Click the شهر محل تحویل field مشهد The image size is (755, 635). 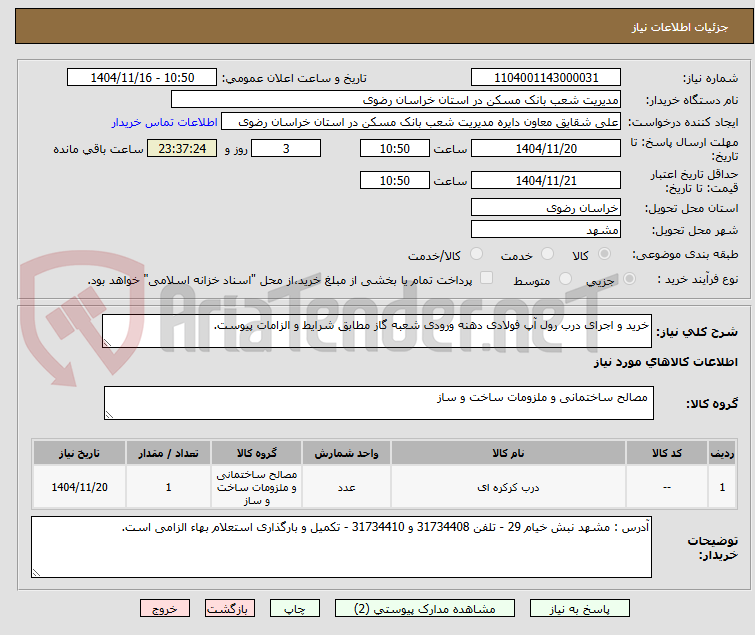pos(546,230)
